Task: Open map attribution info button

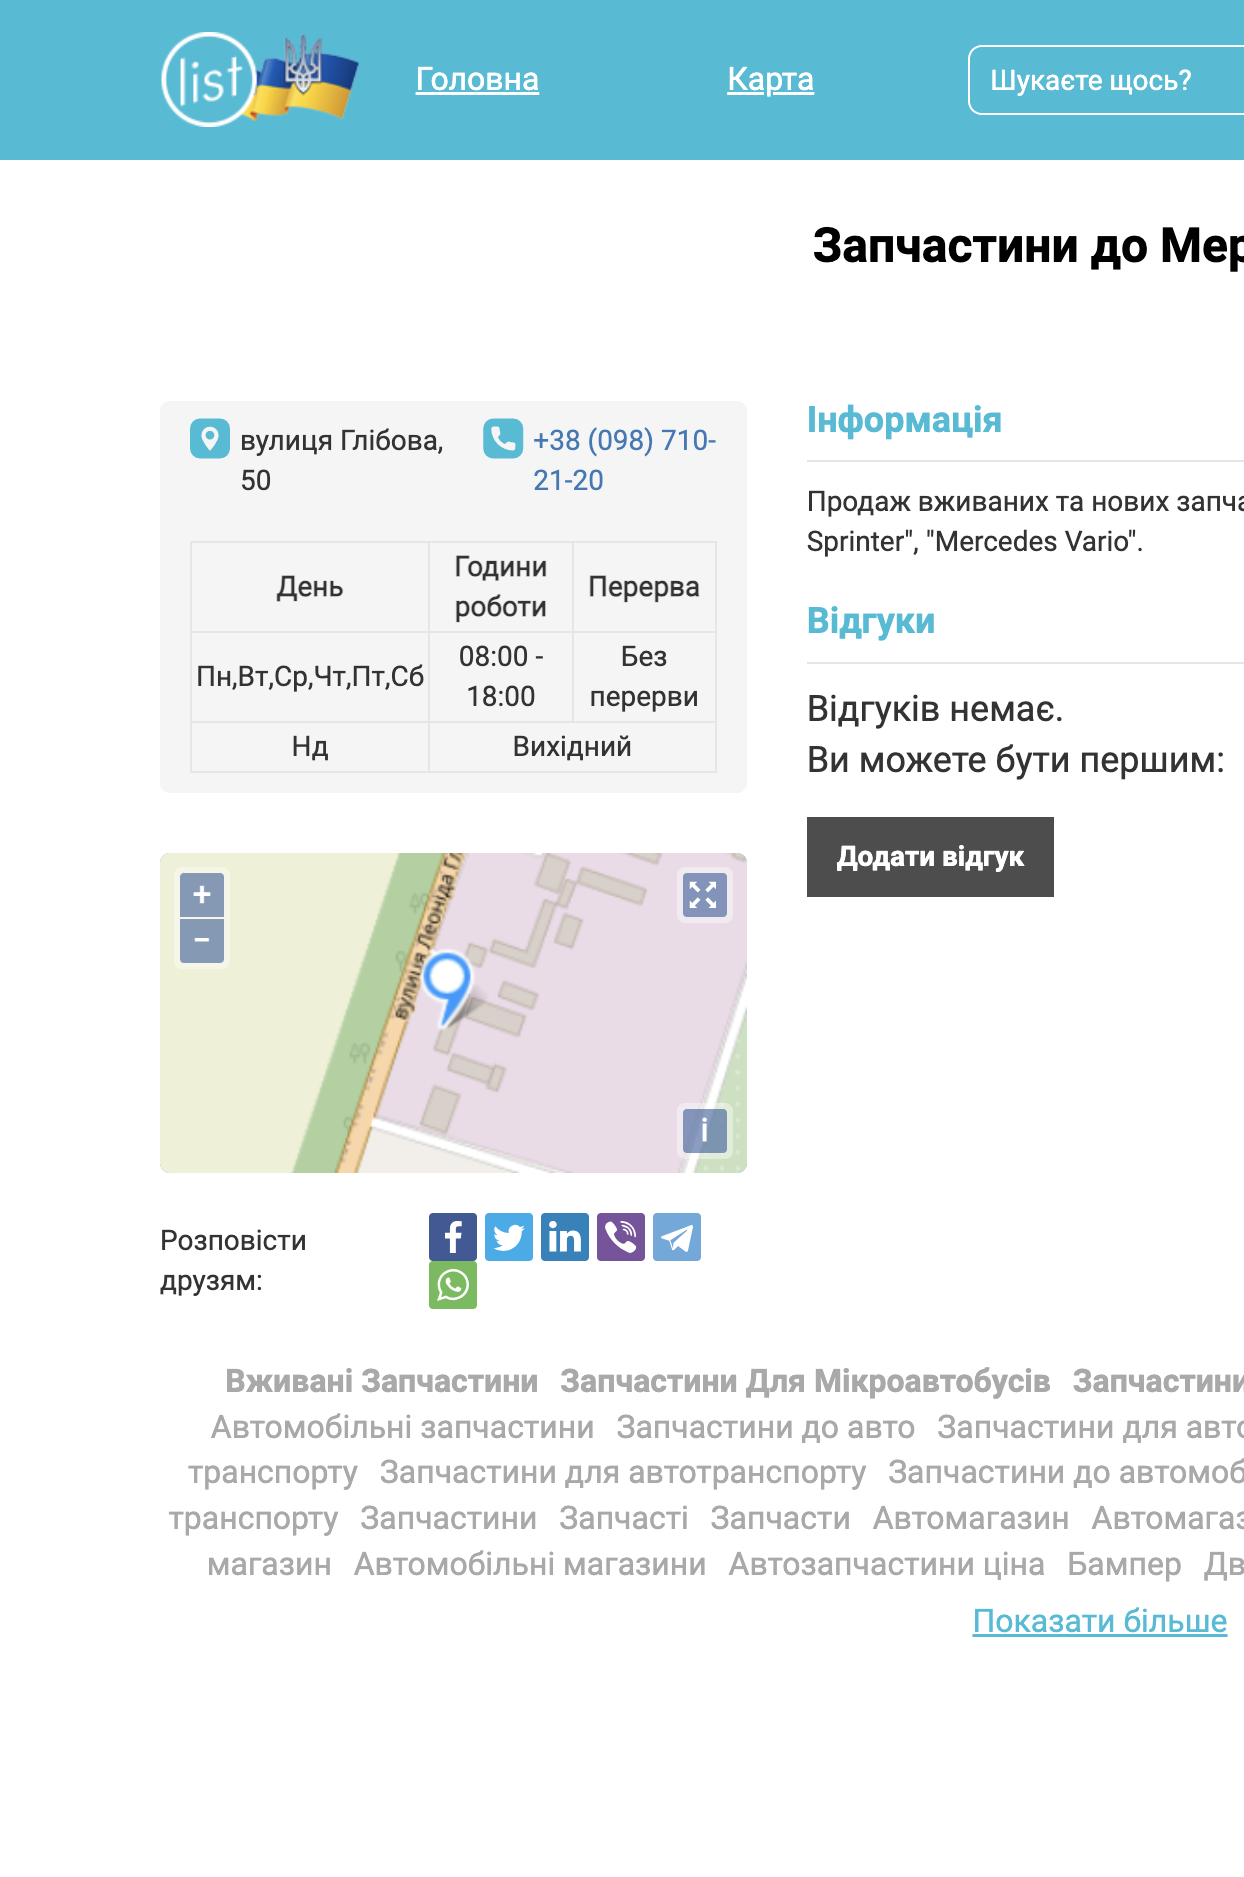Action: pos(704,1131)
